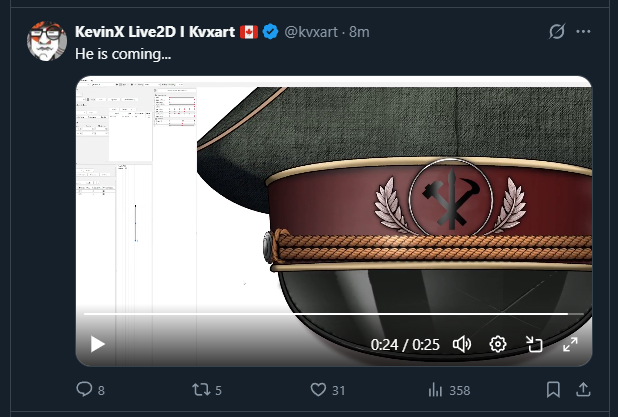Repost the tweet with the retweet icon

[201, 390]
